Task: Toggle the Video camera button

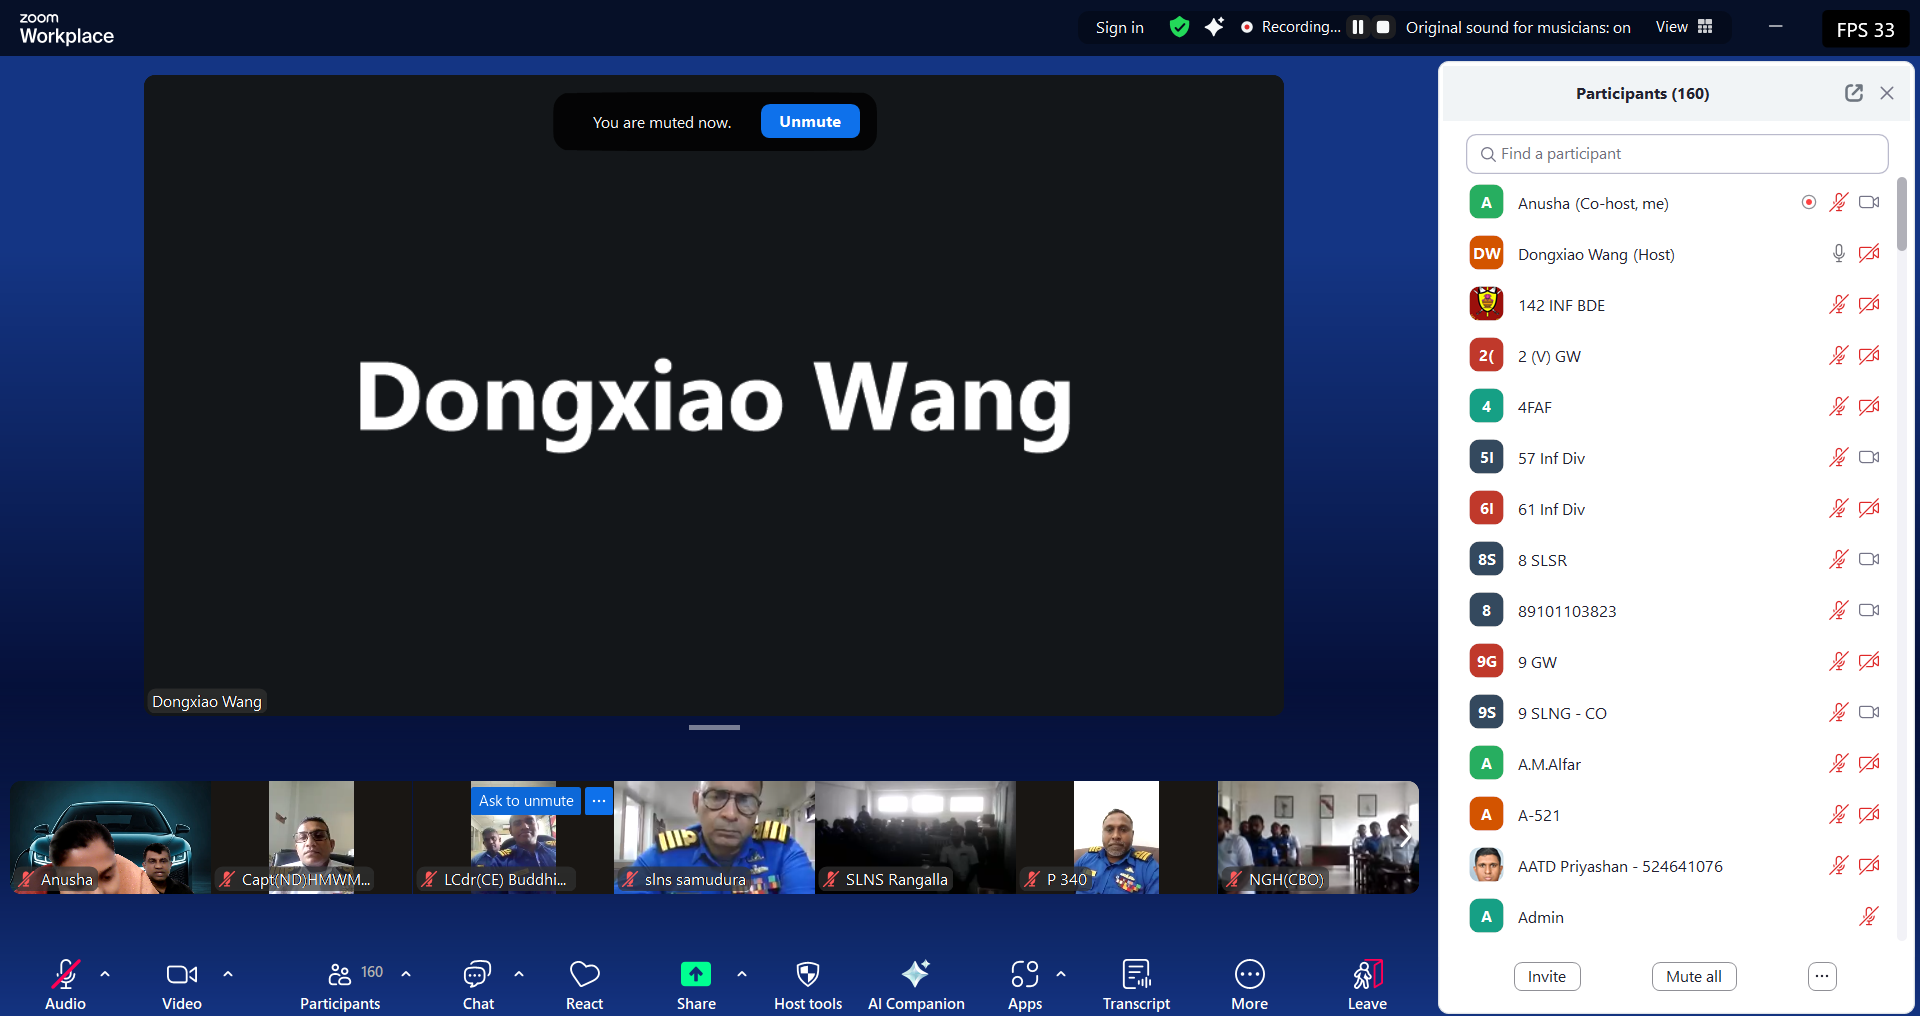Action: (x=181, y=975)
